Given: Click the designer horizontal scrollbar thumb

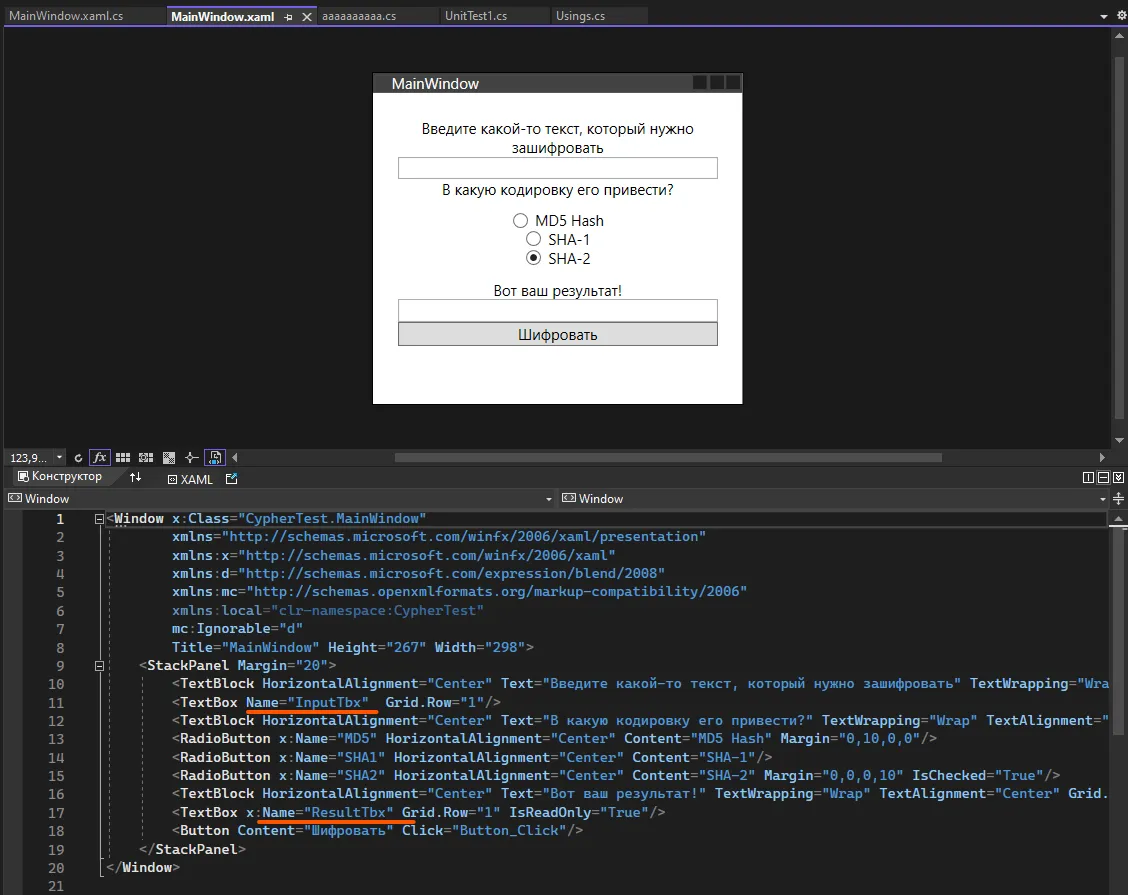Looking at the screenshot, I should click(x=668, y=458).
